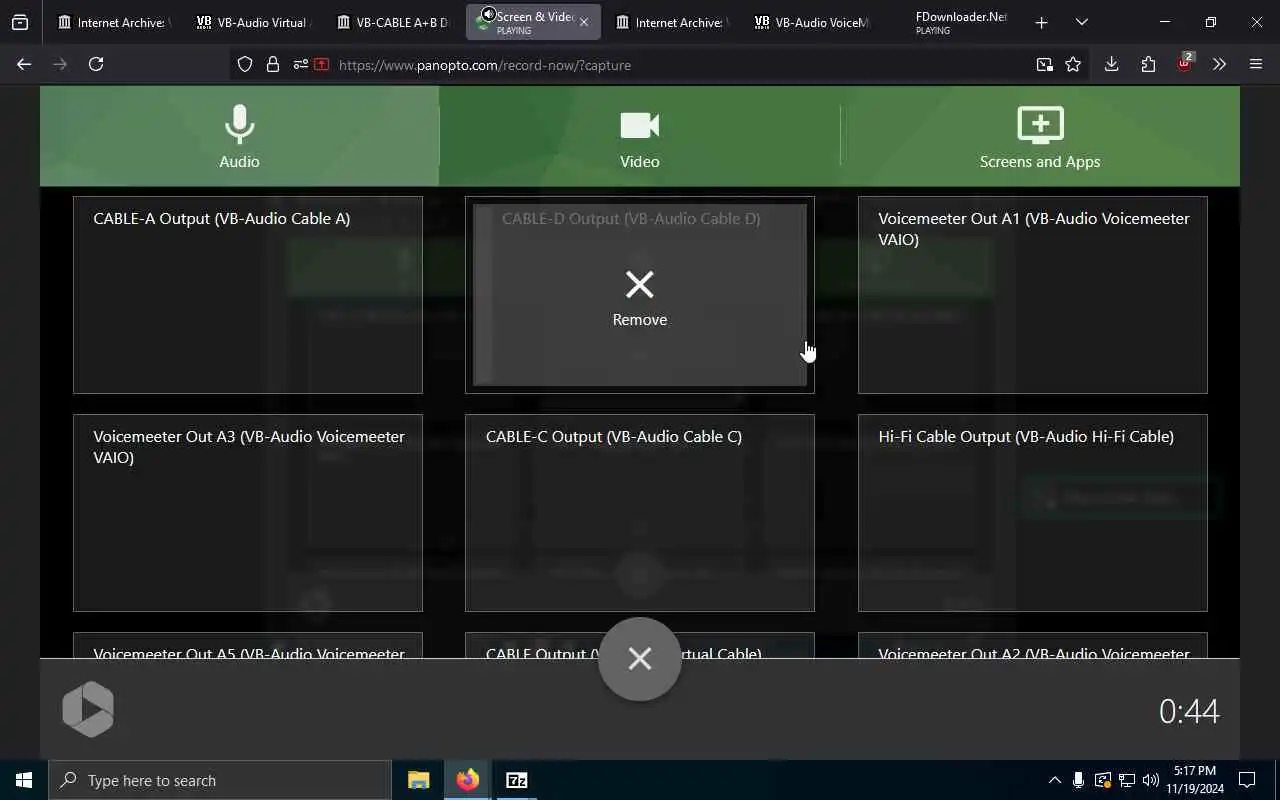
Task: Select Voicemeeter Out A1 audio source
Action: (x=1033, y=295)
